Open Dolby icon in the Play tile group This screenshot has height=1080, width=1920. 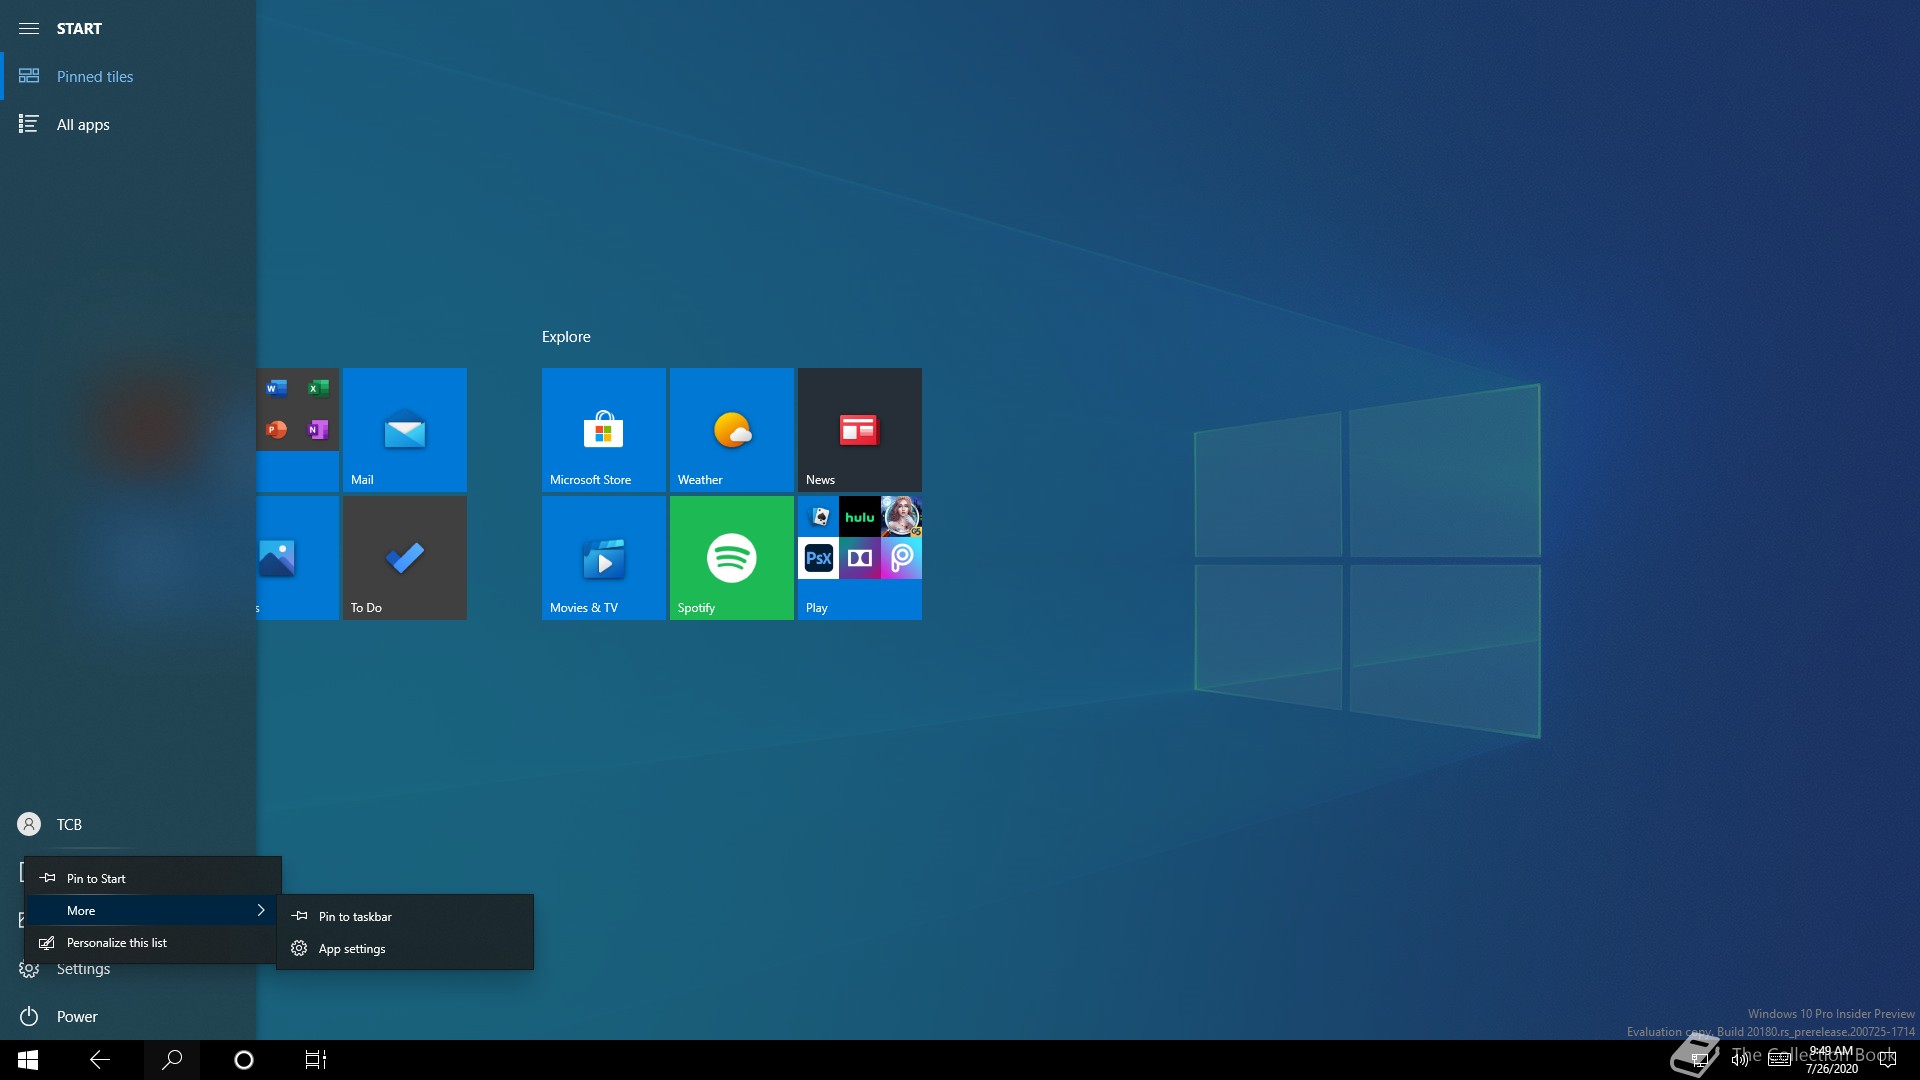point(860,558)
